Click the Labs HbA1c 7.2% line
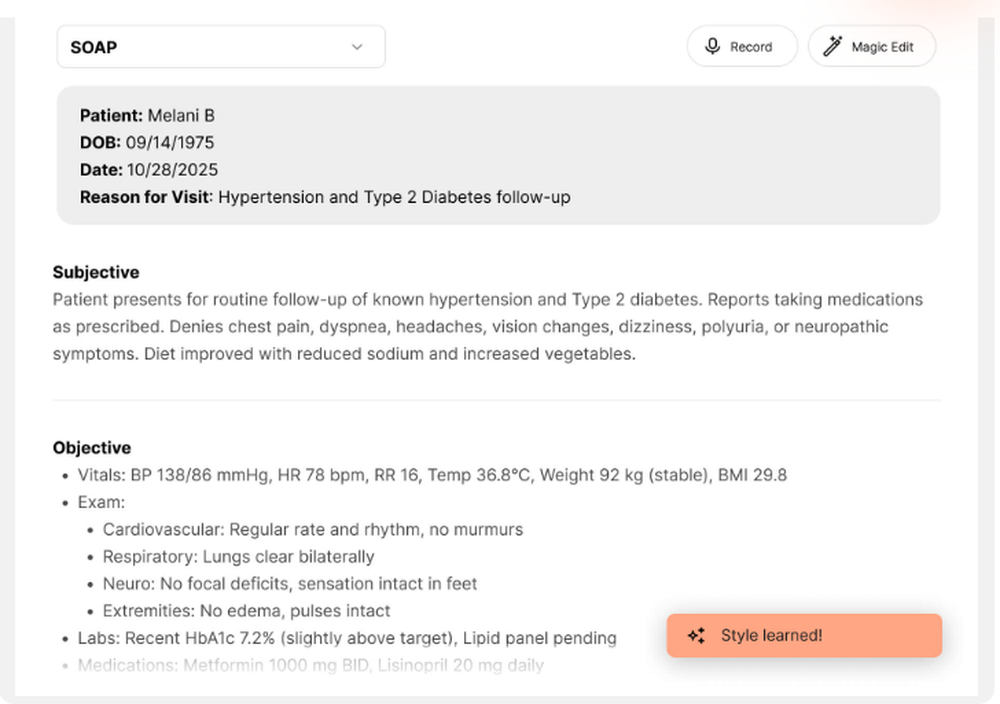 [x=346, y=638]
